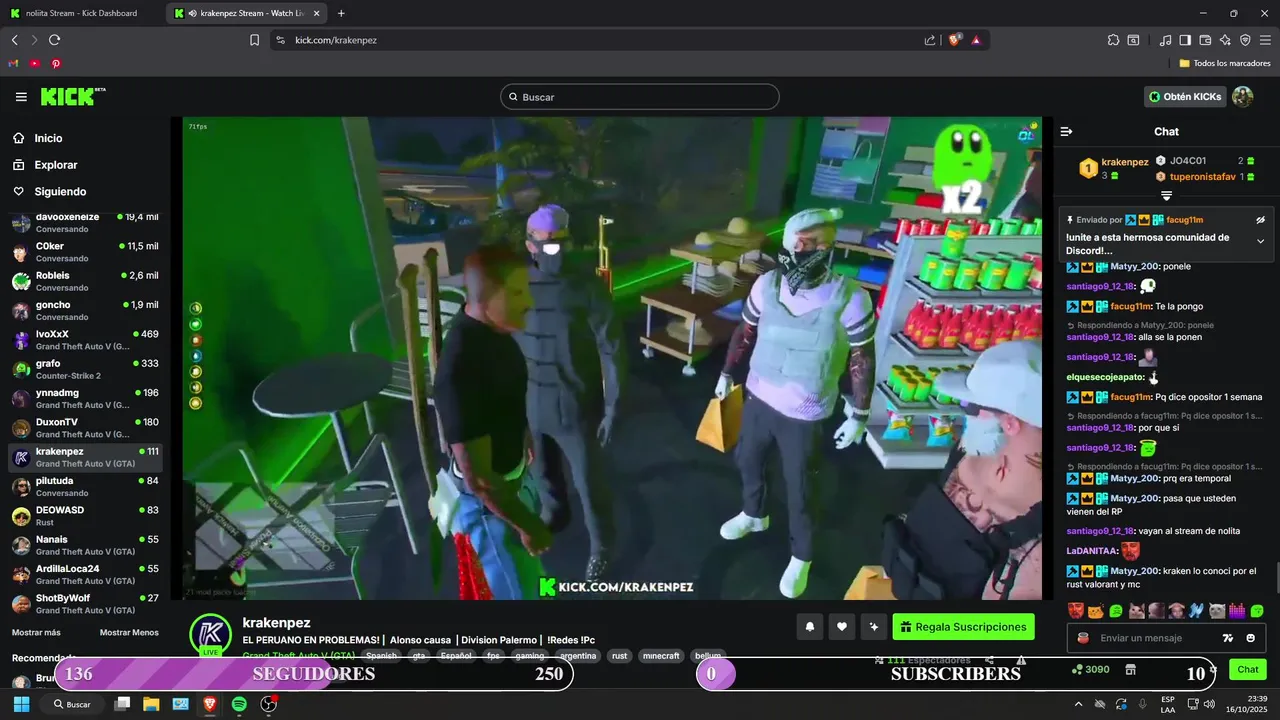Expand the pinned Discord message chevron
The width and height of the screenshot is (1280, 720).
click(x=1260, y=241)
